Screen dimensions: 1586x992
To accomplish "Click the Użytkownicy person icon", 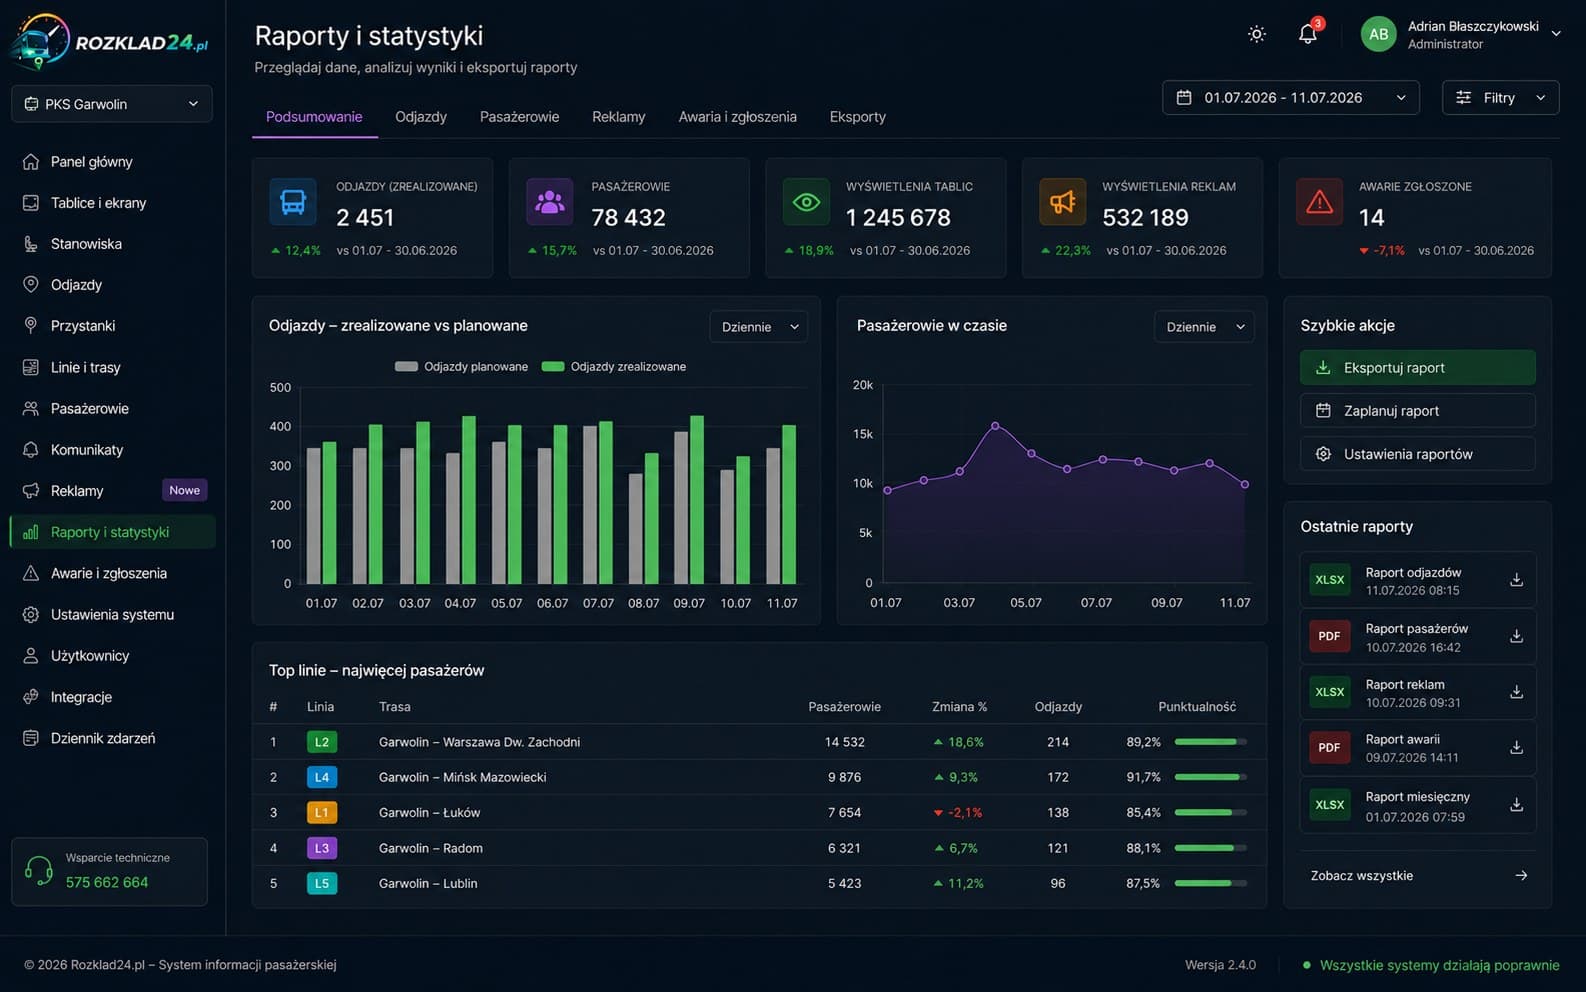I will click(x=31, y=655).
